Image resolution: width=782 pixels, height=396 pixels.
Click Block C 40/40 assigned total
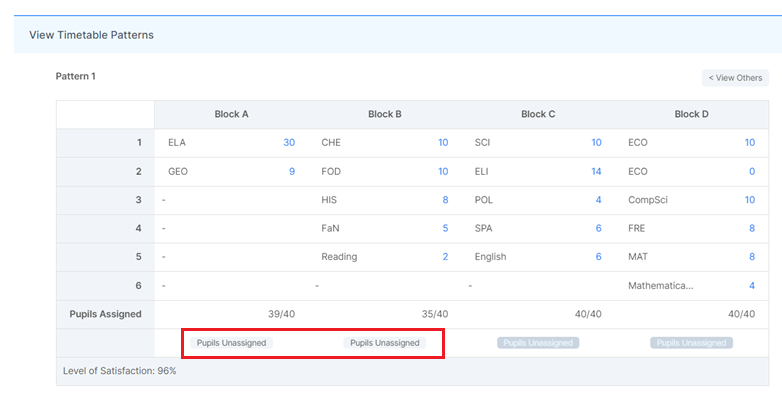588,314
